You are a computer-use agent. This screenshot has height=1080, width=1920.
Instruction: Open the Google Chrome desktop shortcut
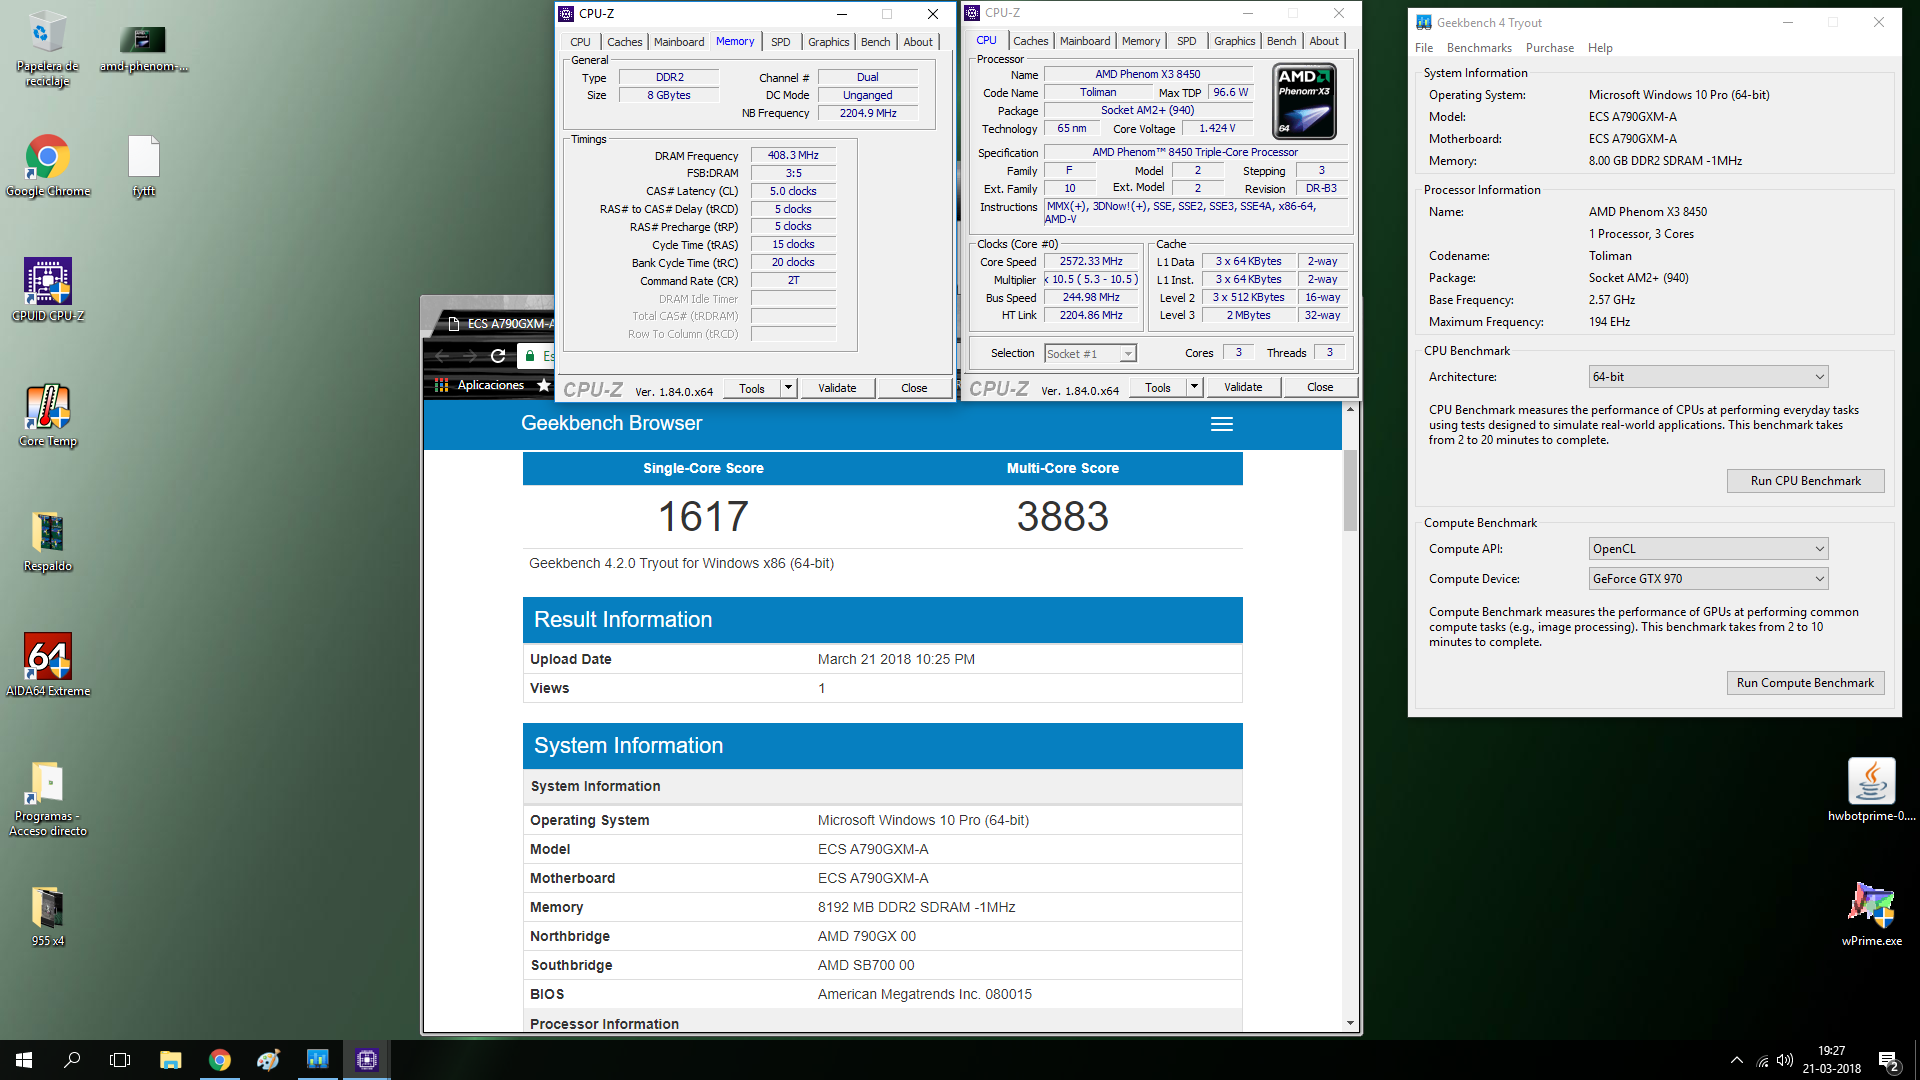(47, 166)
